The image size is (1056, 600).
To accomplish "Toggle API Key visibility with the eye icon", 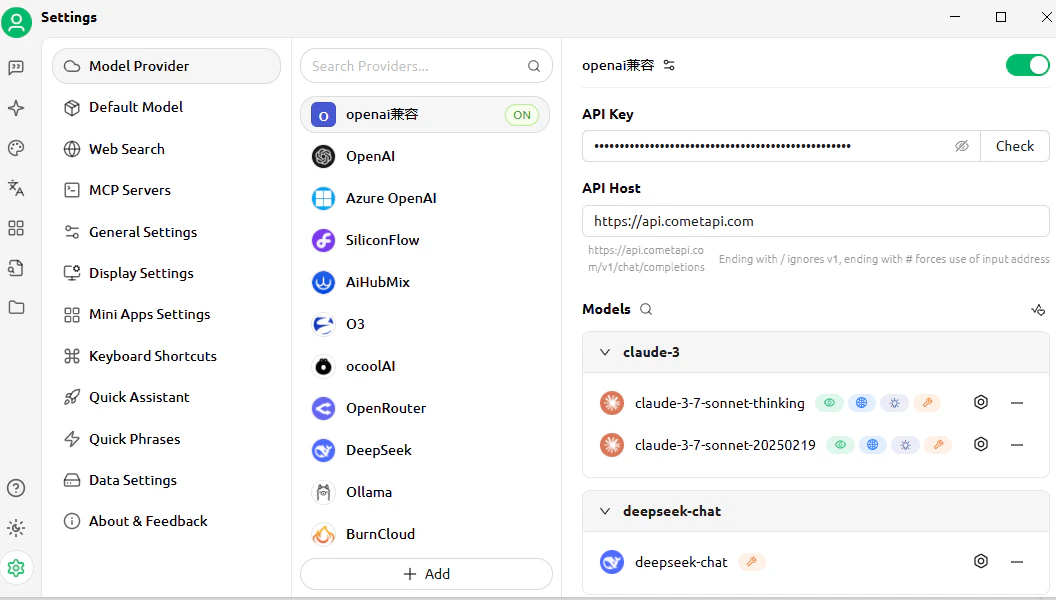I will (962, 146).
